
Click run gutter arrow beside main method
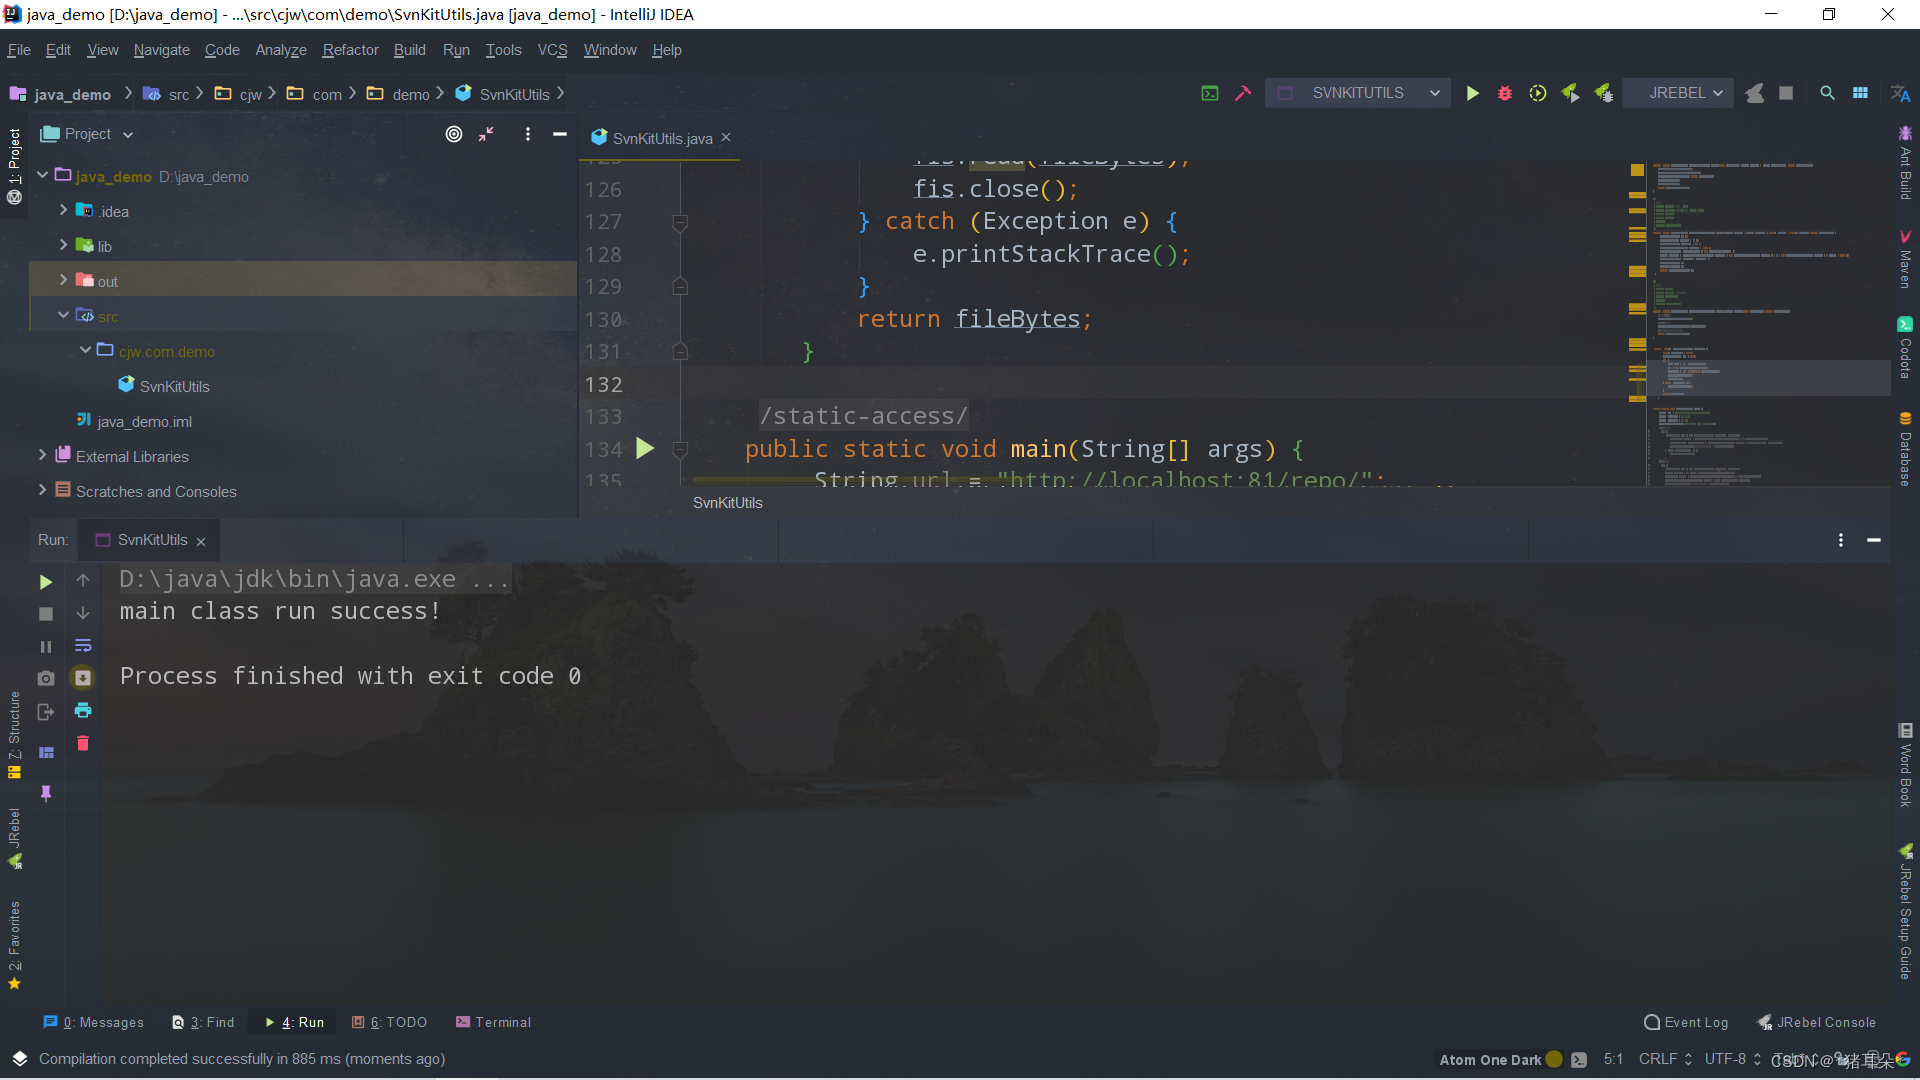point(645,449)
